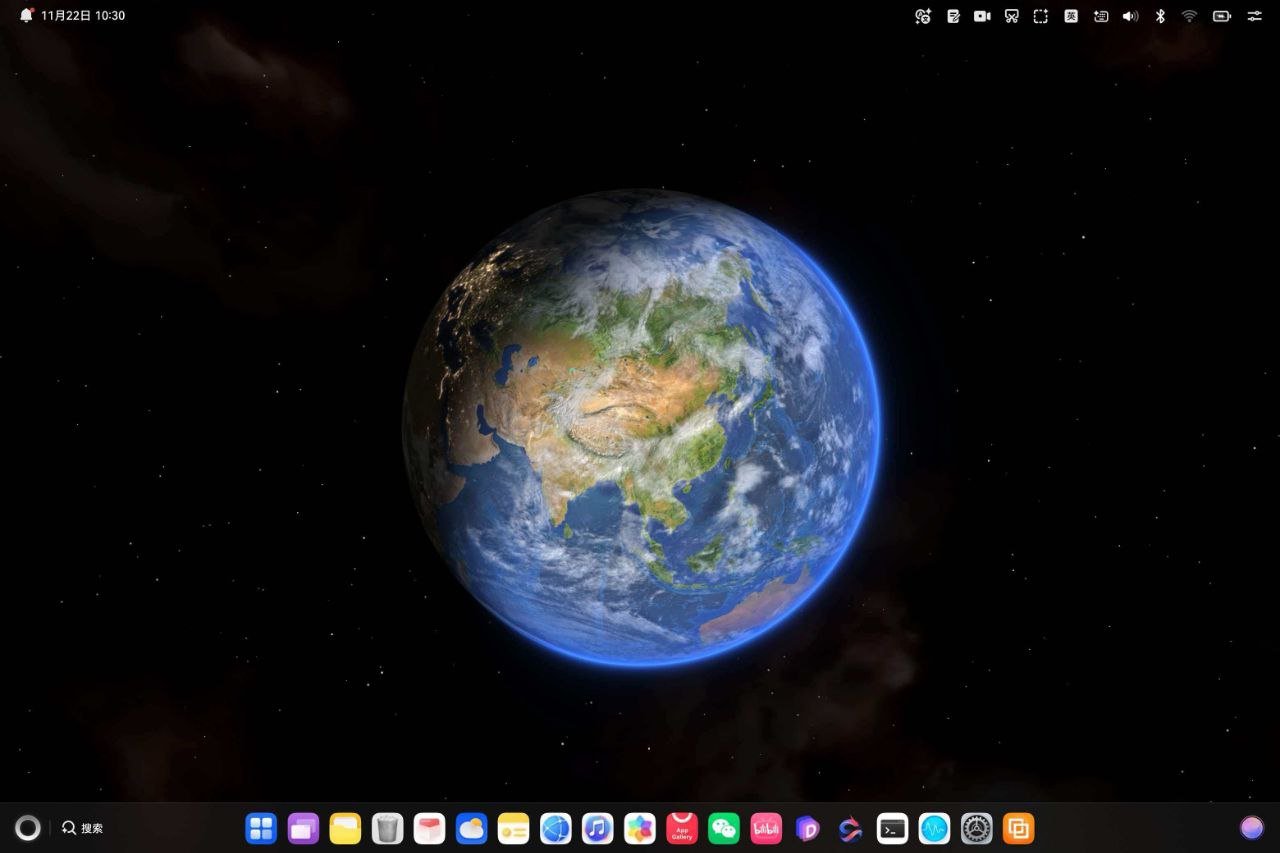
Task: Expand the battery status menu
Action: point(1221,16)
